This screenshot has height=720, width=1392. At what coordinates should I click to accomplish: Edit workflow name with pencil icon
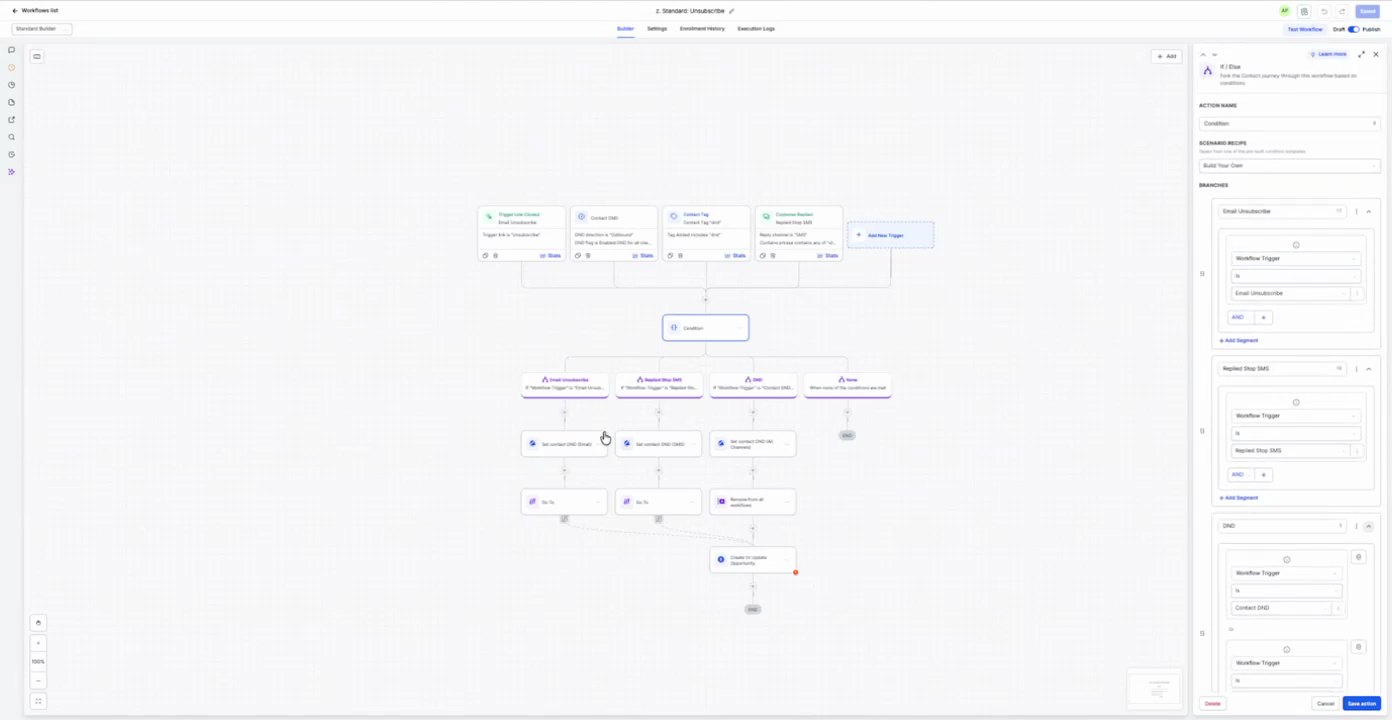click(731, 11)
